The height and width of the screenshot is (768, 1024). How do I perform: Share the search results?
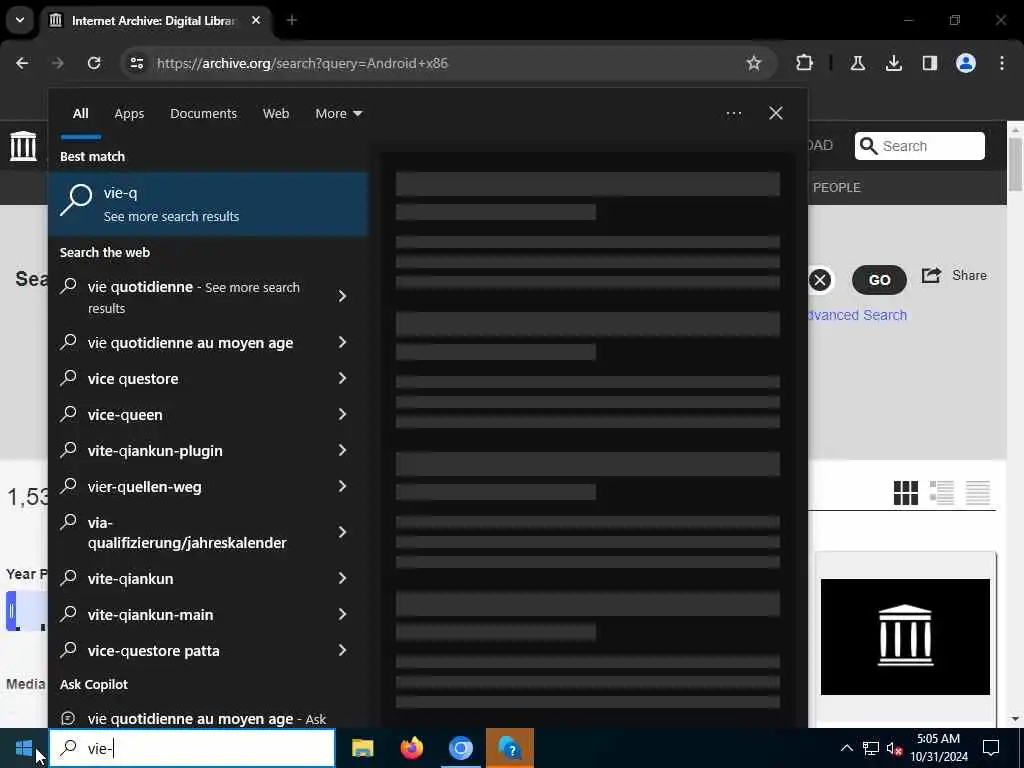click(954, 276)
